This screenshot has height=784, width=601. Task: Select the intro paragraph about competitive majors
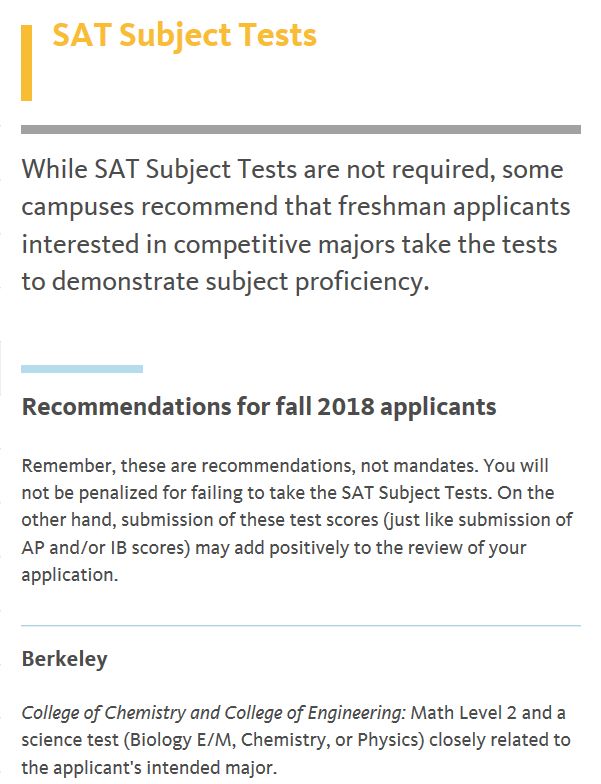(296, 225)
